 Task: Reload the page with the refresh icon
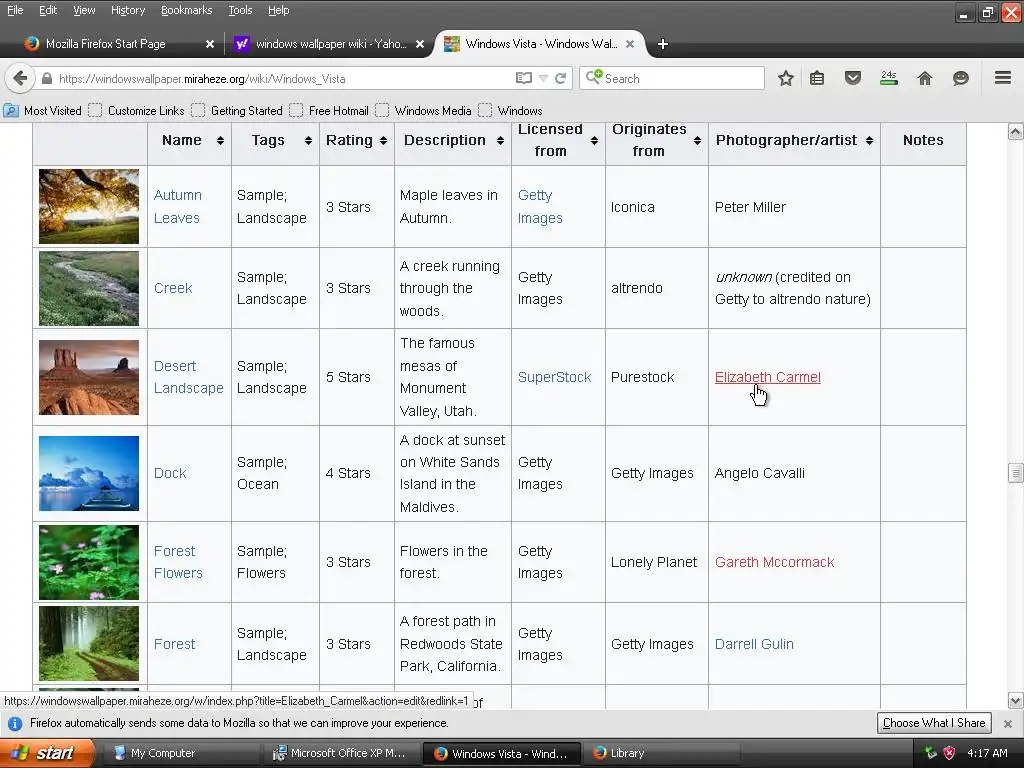[x=560, y=78]
